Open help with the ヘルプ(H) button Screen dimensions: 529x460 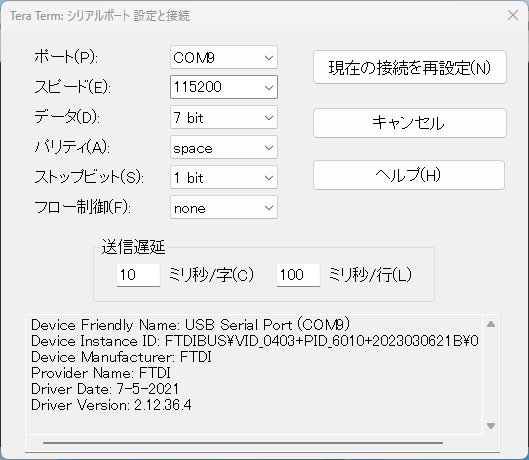tap(409, 175)
